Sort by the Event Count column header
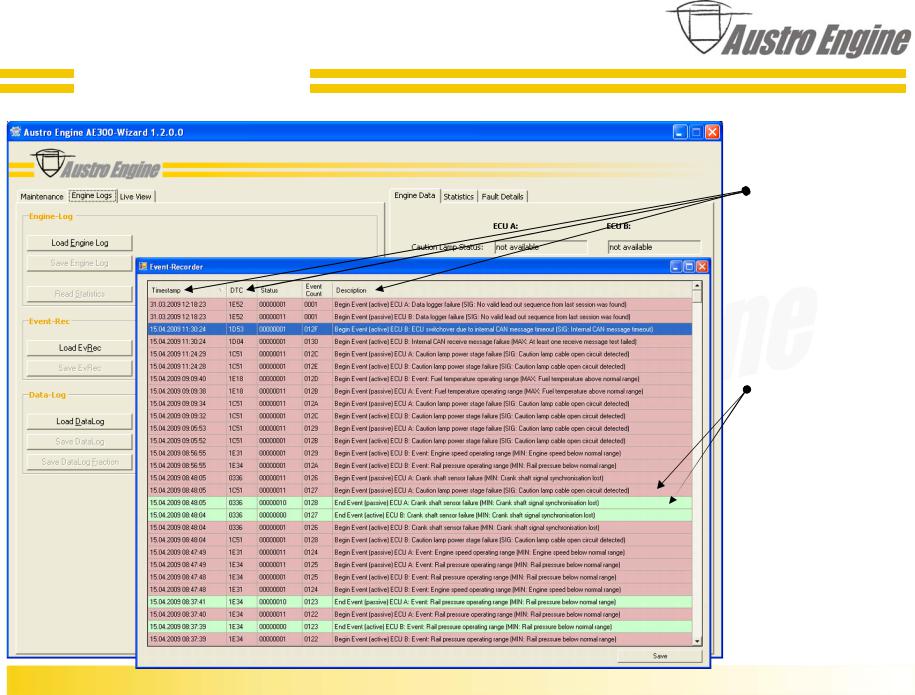 click(317, 290)
